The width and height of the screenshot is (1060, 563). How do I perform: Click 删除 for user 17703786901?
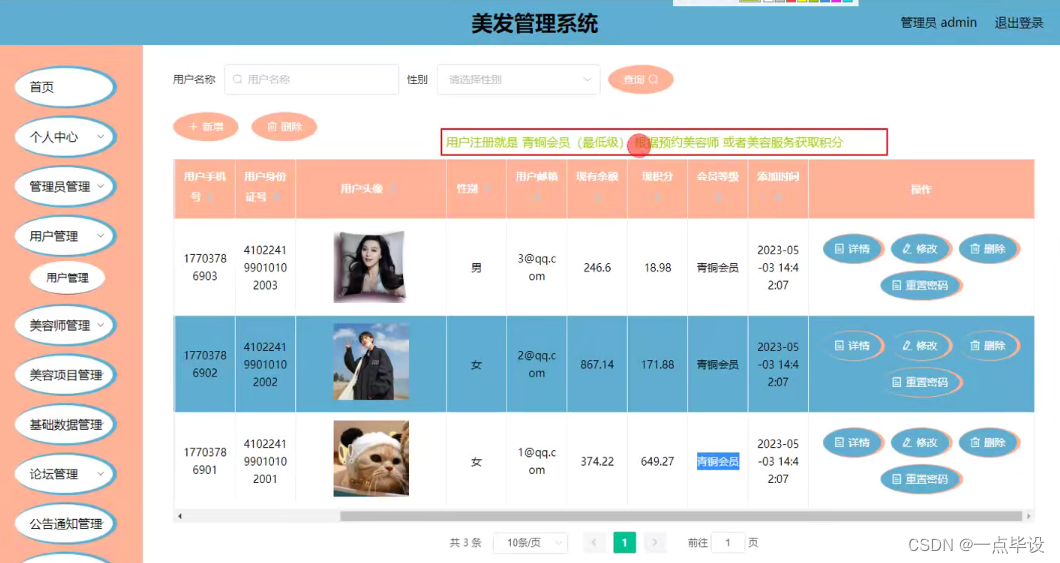click(x=988, y=443)
